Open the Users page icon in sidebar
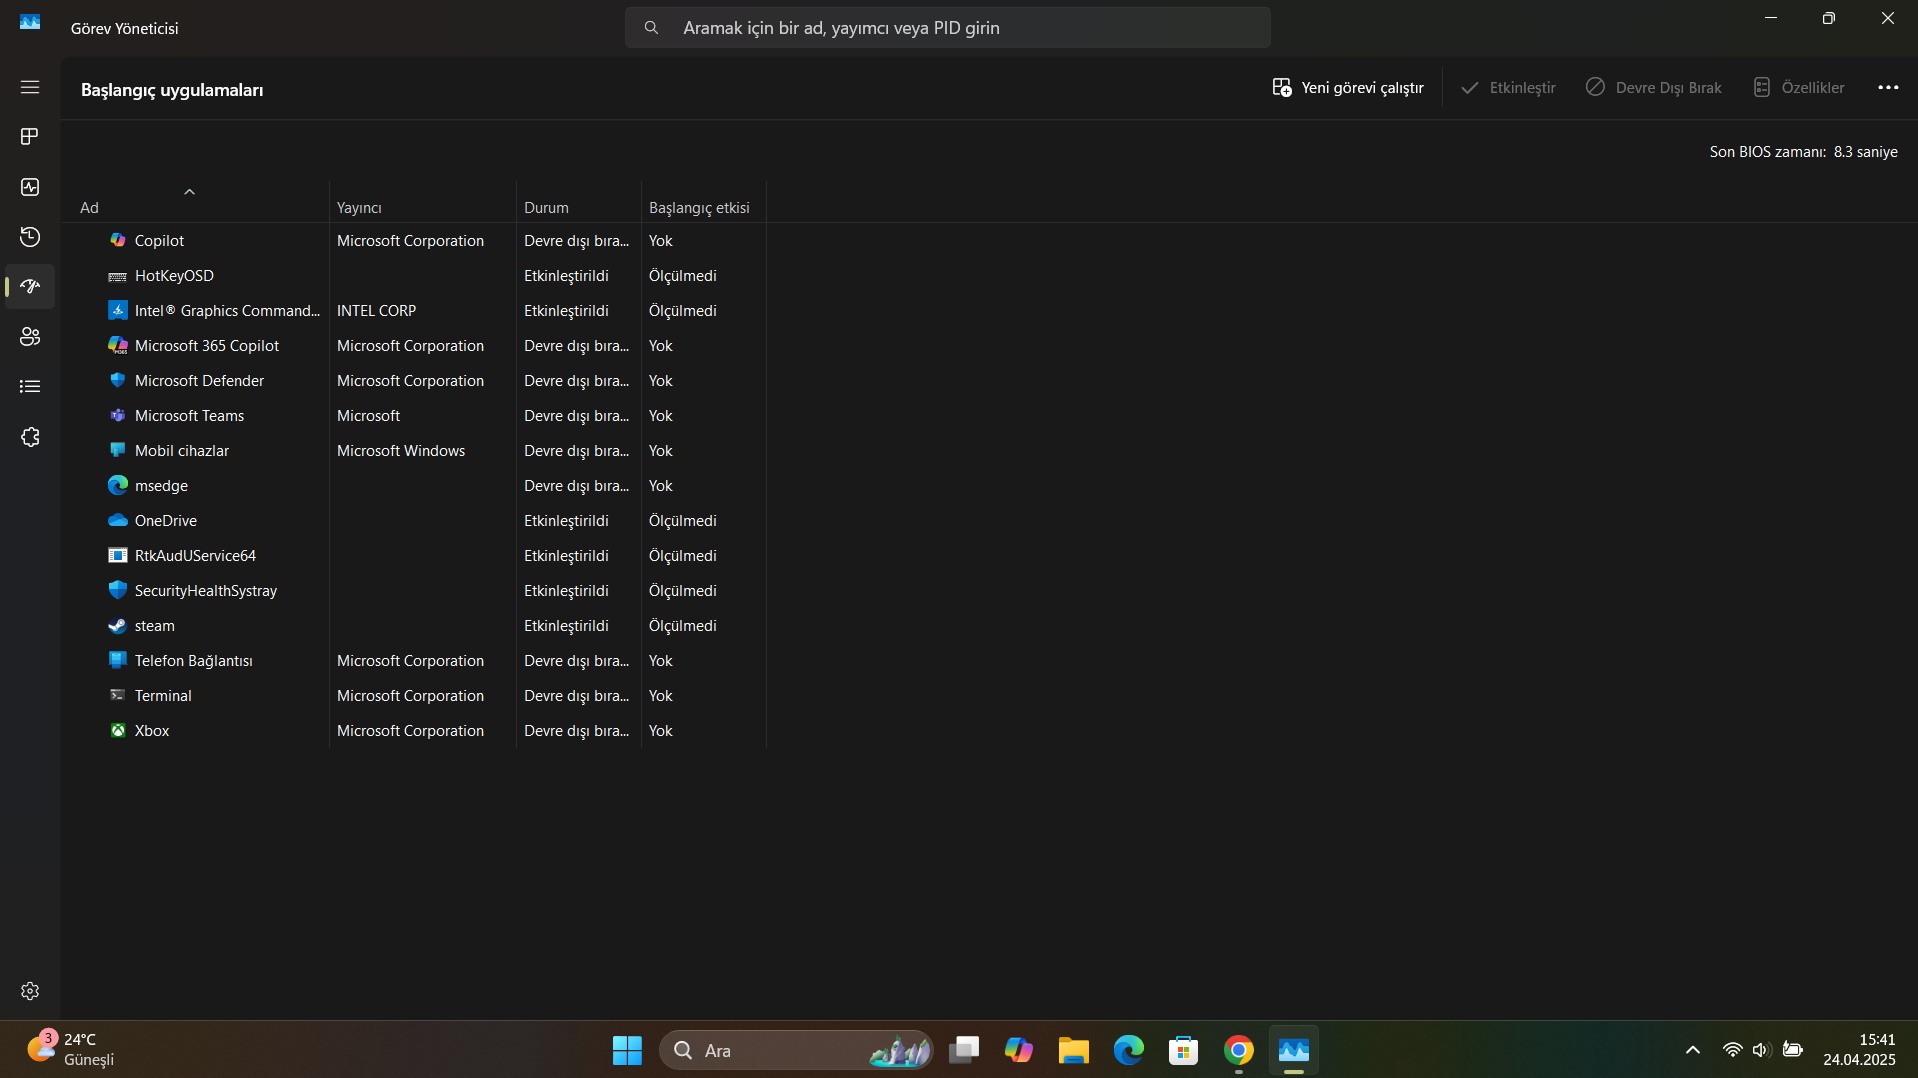This screenshot has width=1918, height=1078. (30, 337)
